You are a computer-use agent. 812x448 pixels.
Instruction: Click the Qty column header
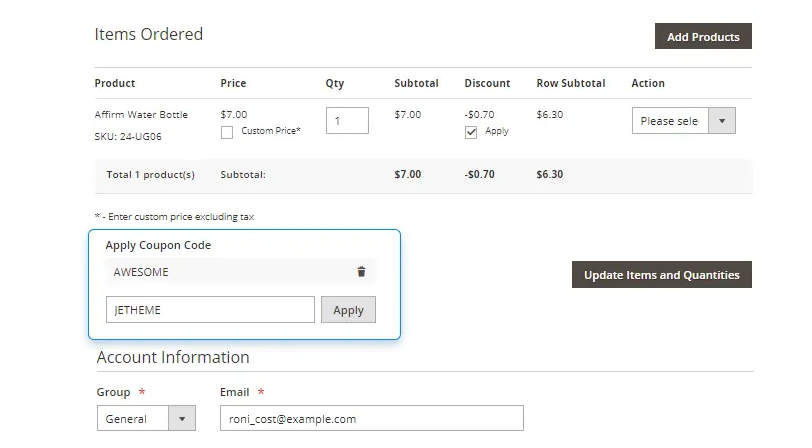(x=335, y=83)
